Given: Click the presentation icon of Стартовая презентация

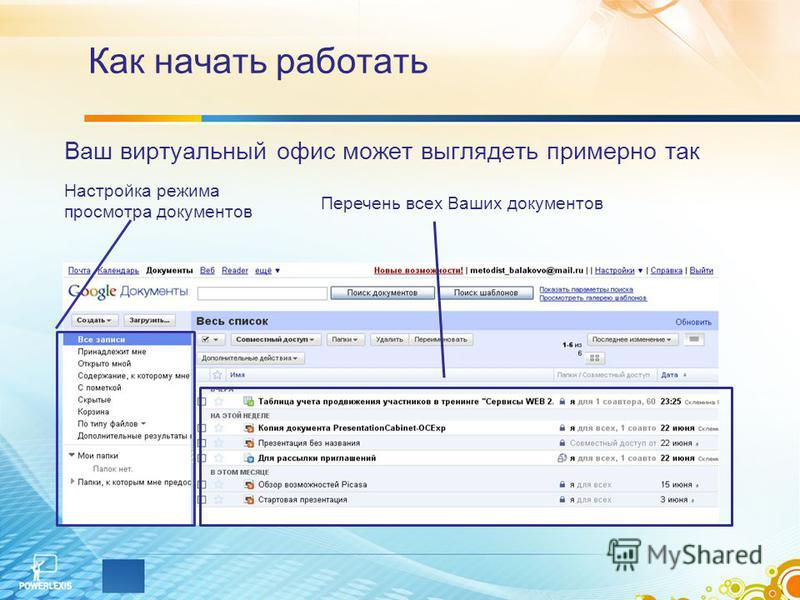Looking at the screenshot, I should tap(249, 499).
